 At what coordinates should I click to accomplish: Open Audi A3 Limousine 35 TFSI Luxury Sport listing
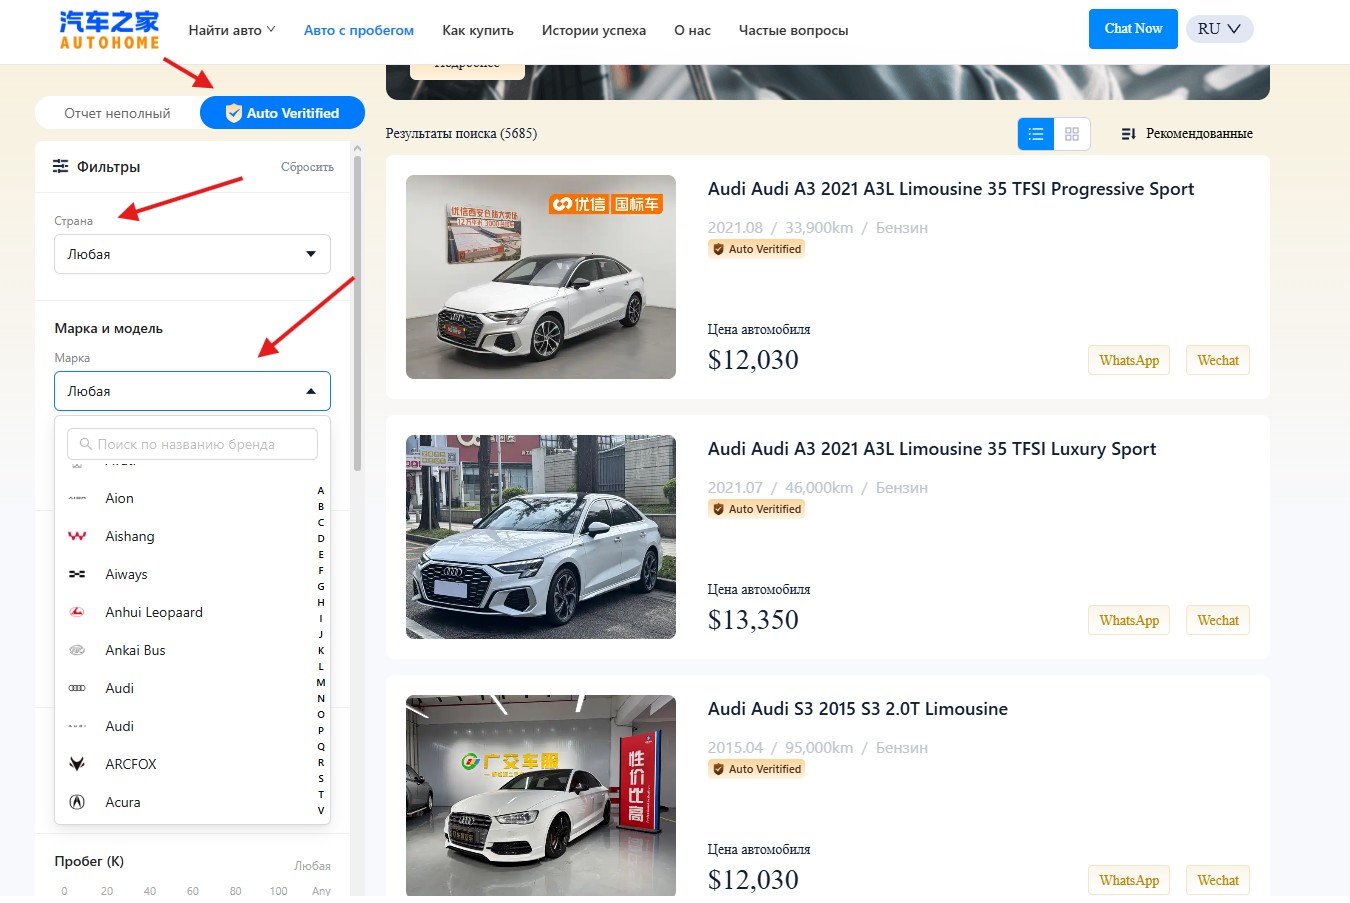coord(932,449)
